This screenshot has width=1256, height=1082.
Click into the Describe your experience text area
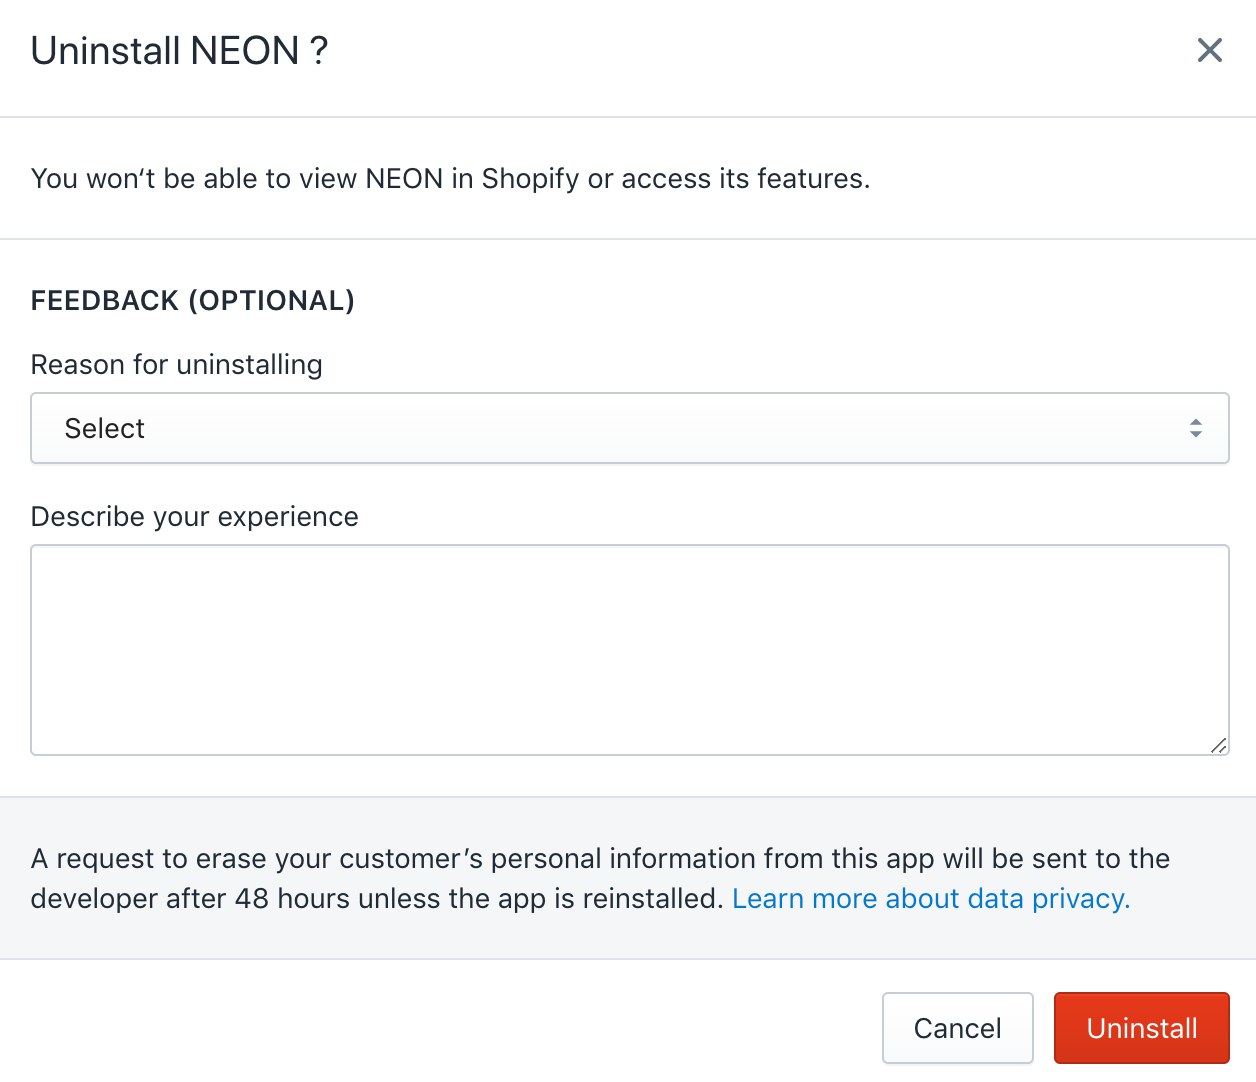tap(630, 650)
